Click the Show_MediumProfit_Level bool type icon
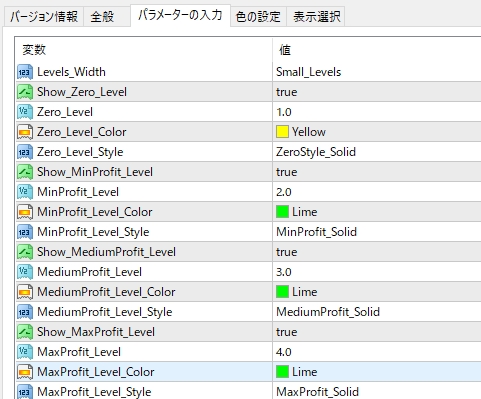 pos(25,252)
